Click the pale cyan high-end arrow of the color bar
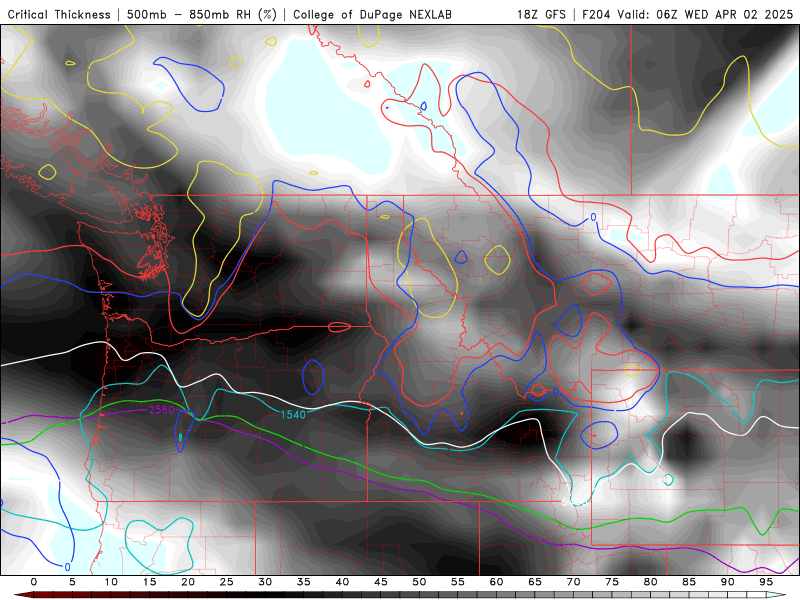This screenshot has width=800, height=600. (x=778, y=595)
